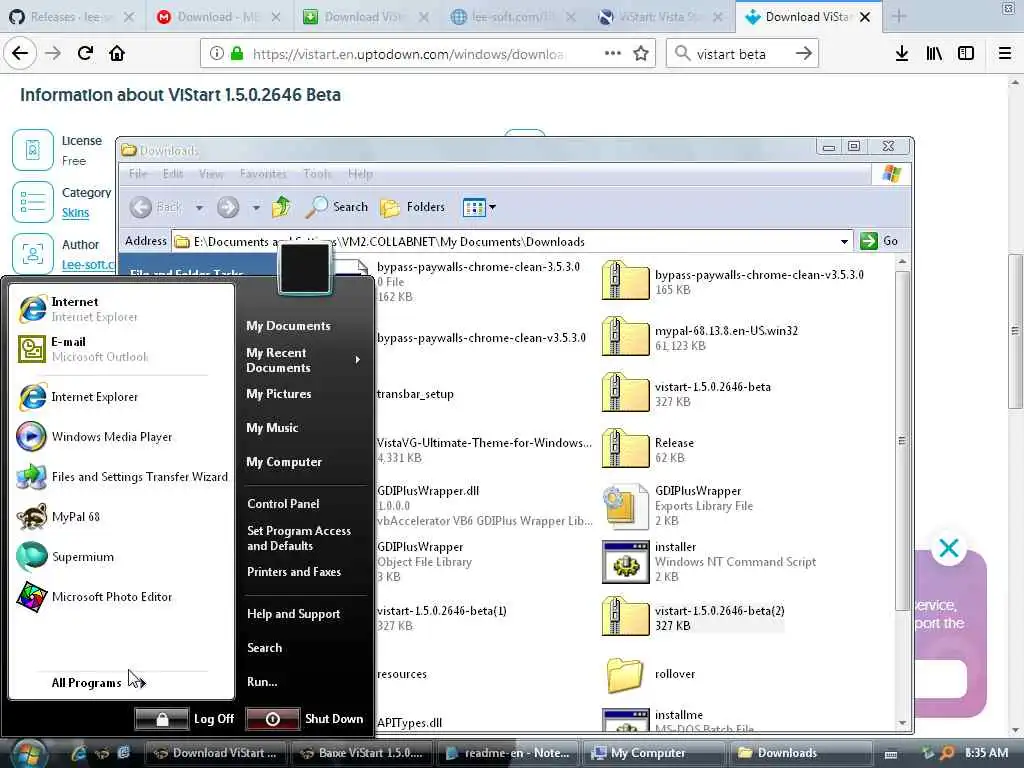Select transbar_setup file name
This screenshot has height=768, width=1024.
[415, 394]
